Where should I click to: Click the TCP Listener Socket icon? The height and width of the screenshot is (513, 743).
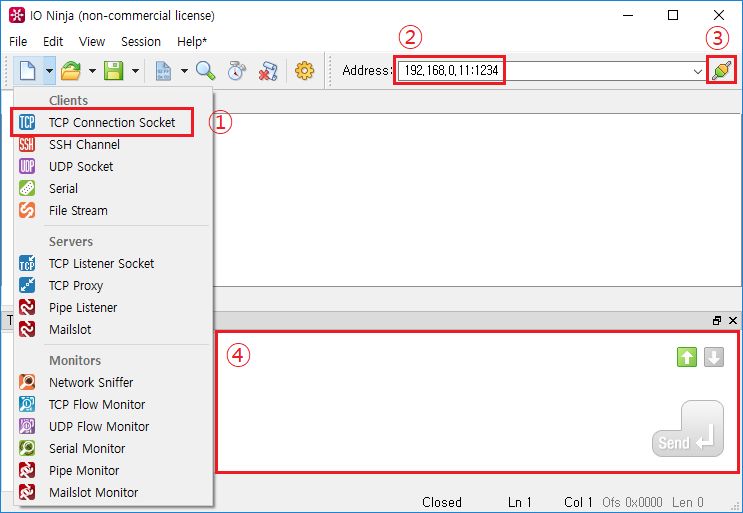point(27,263)
